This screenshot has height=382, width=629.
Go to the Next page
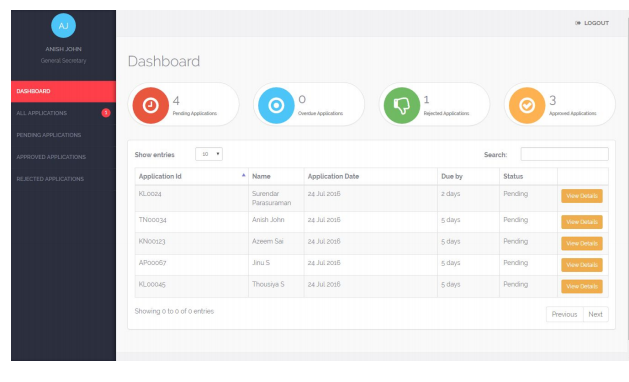(x=596, y=314)
